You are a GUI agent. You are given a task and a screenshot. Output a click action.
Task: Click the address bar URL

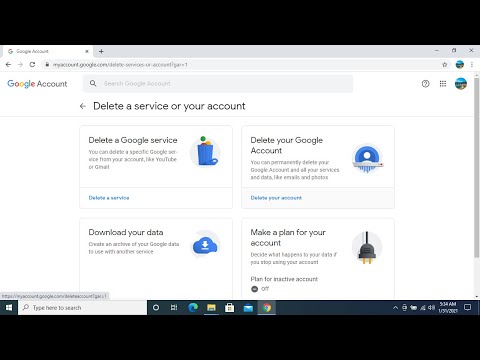[x=120, y=65]
